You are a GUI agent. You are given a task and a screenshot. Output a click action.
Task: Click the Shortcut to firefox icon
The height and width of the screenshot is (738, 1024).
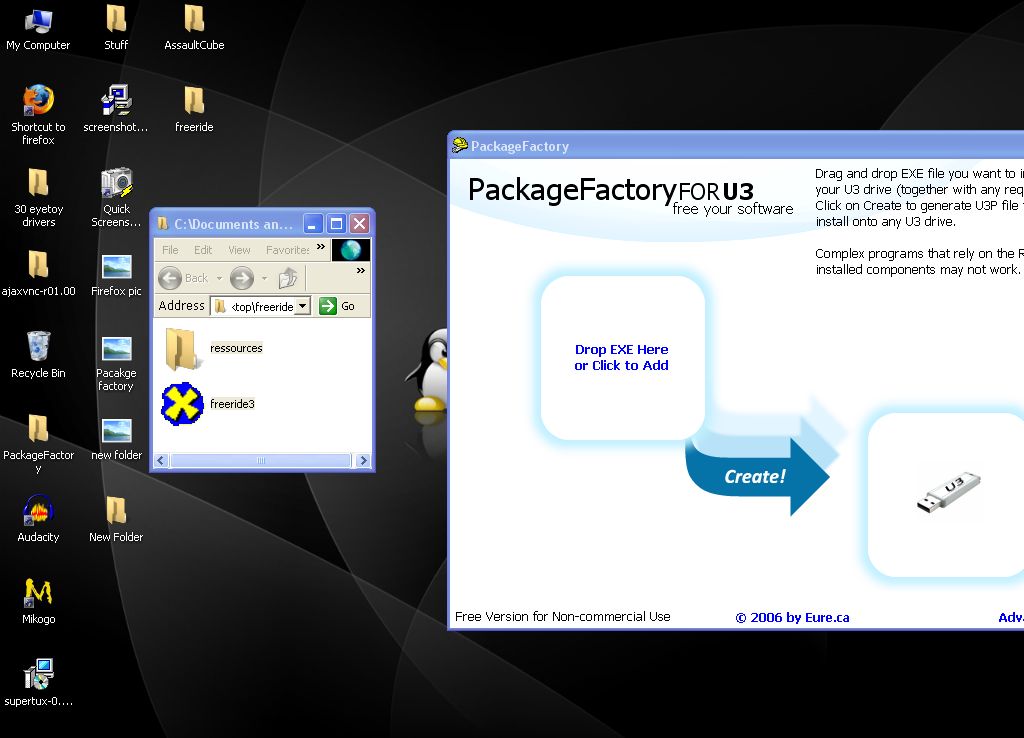coord(38,114)
